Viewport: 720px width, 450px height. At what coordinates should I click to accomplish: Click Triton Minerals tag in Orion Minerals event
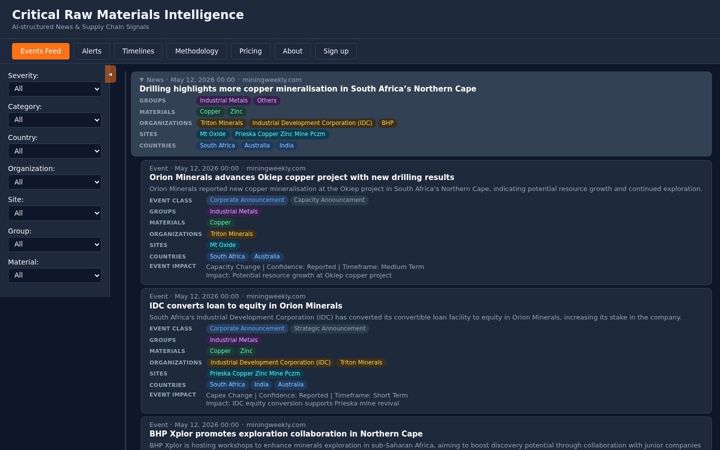[231, 234]
